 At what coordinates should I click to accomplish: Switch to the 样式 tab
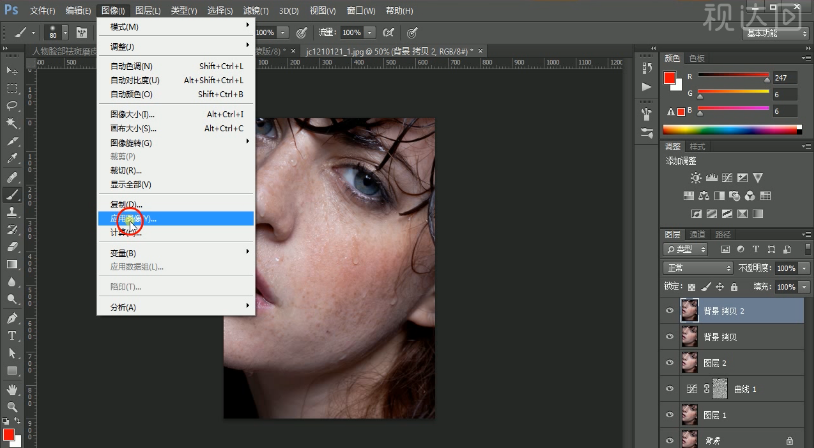pyautogui.click(x=697, y=146)
